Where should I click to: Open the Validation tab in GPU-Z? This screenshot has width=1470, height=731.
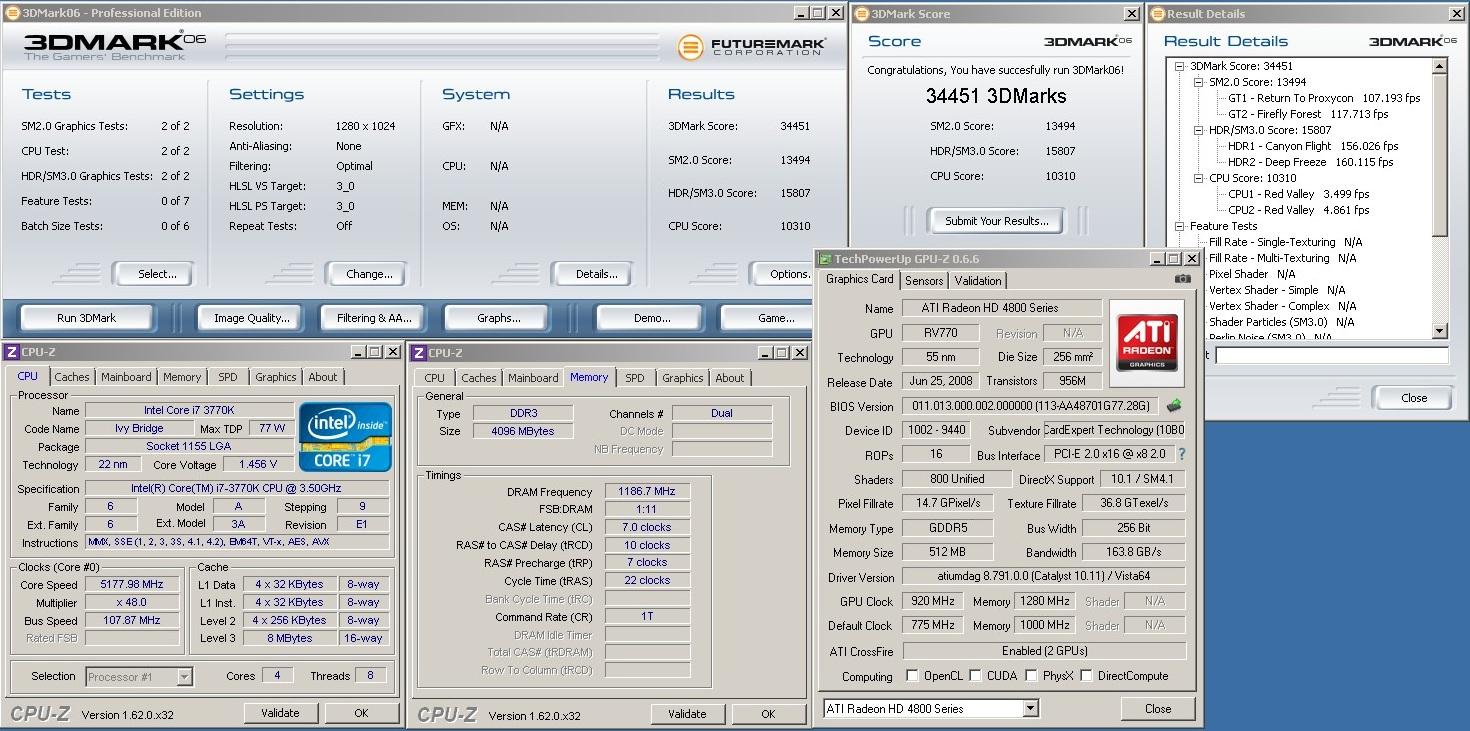click(977, 281)
